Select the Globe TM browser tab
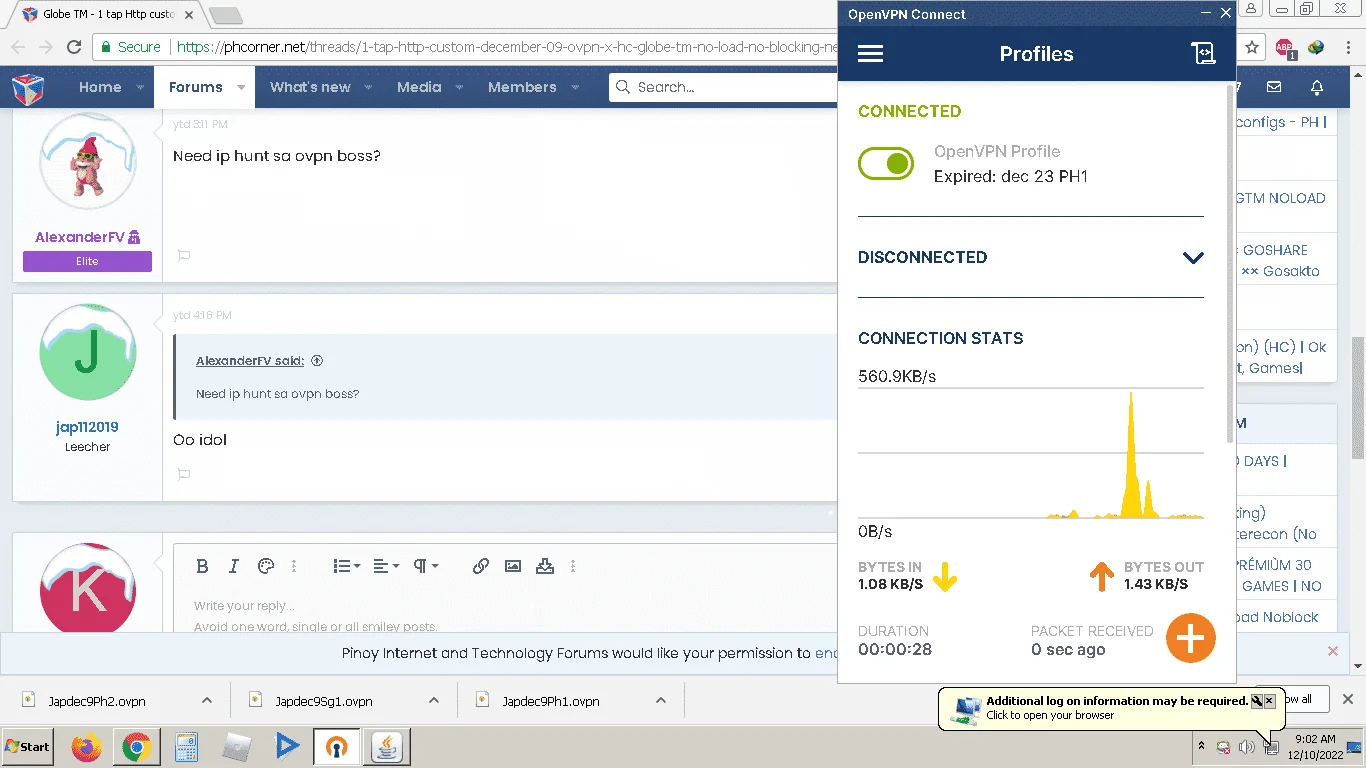The height and width of the screenshot is (768, 1366). [x=108, y=15]
